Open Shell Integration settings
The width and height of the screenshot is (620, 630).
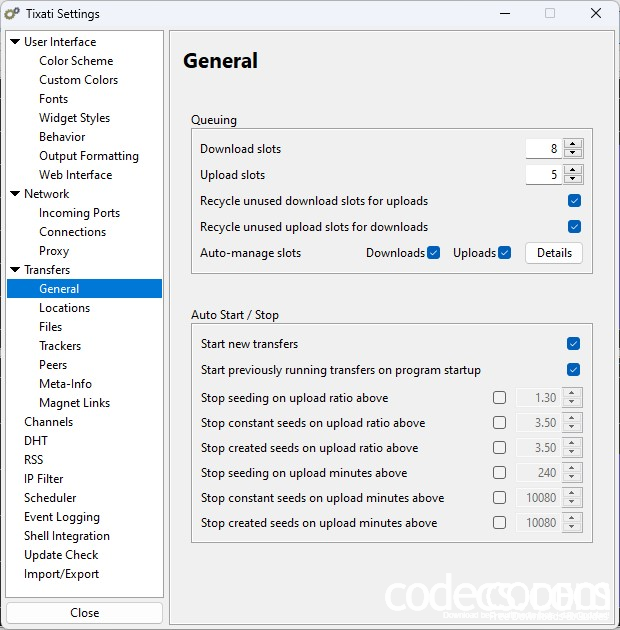tap(67, 536)
